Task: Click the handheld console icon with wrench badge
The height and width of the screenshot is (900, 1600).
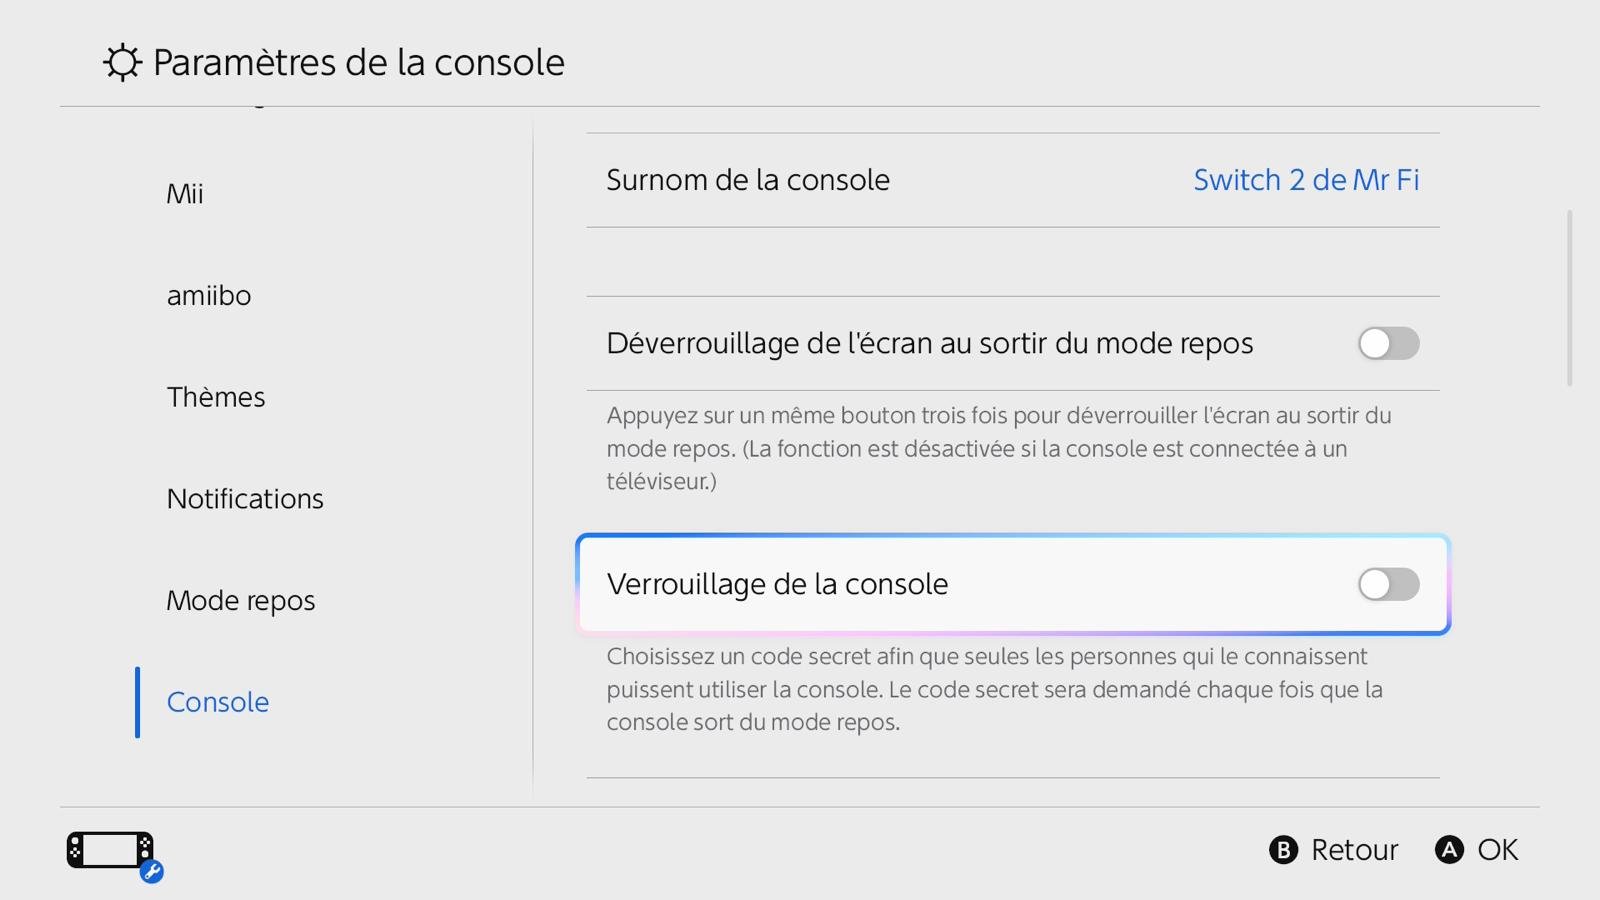Action: [x=114, y=856]
